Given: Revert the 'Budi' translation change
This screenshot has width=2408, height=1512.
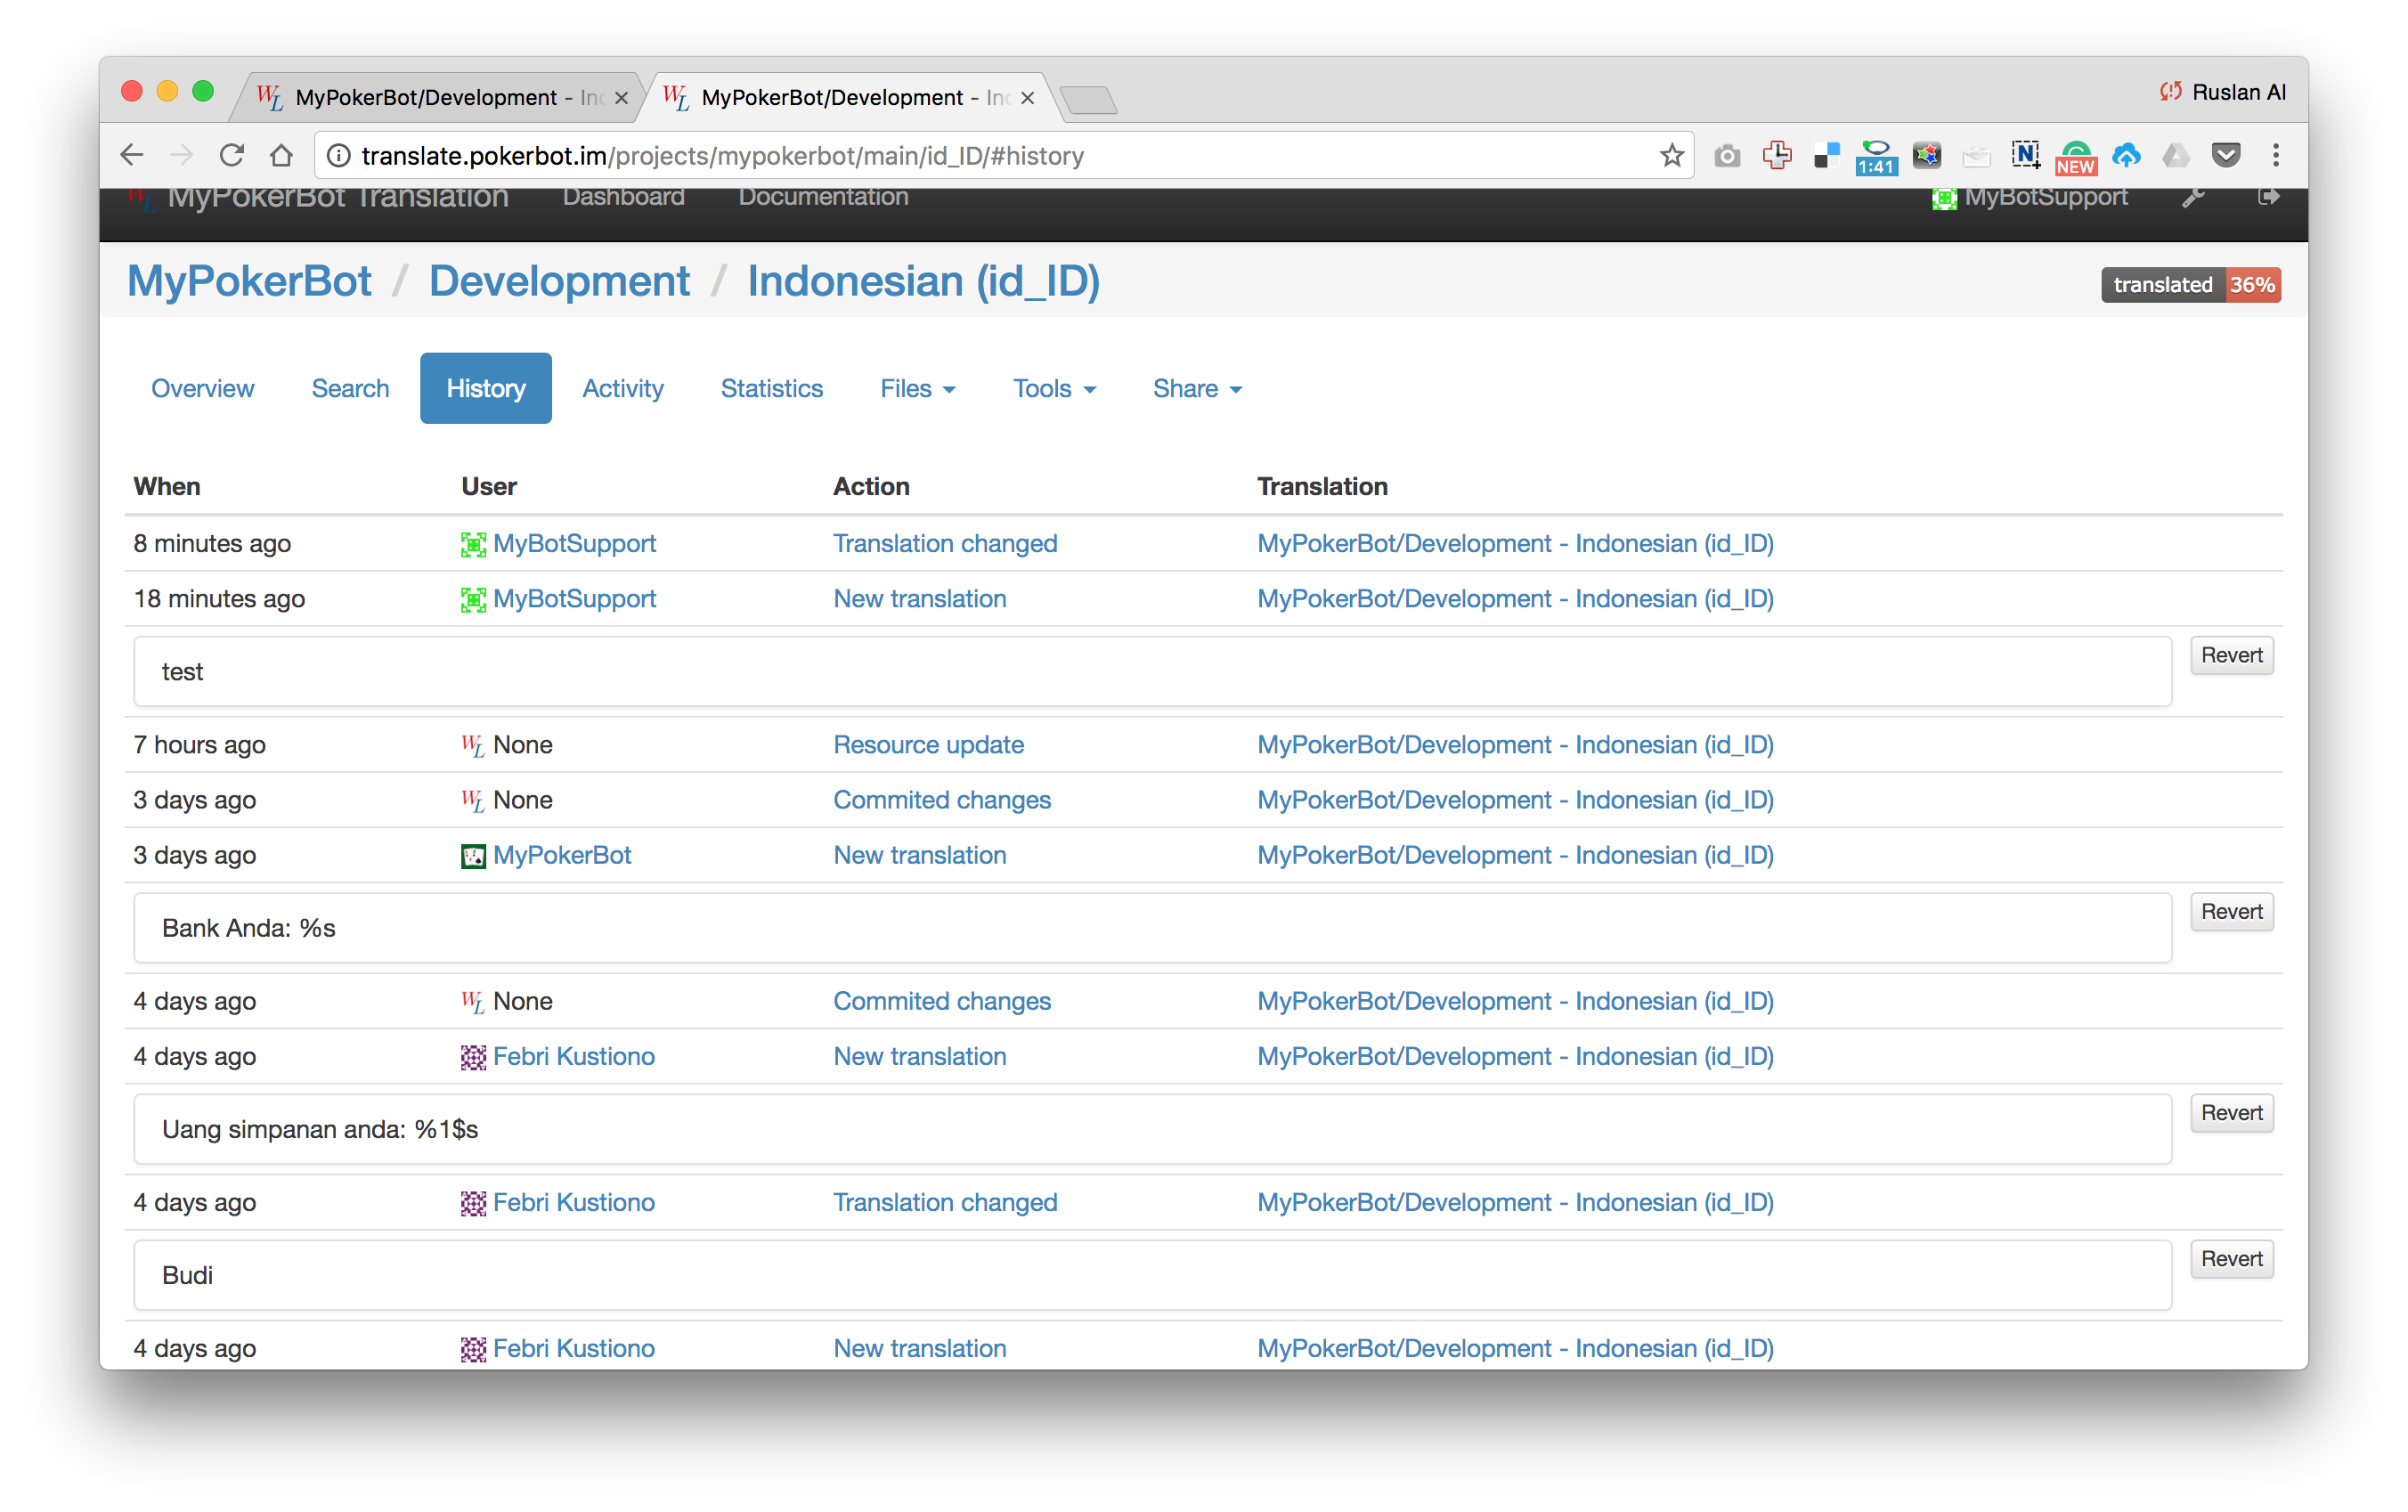Looking at the screenshot, I should click(x=2230, y=1259).
